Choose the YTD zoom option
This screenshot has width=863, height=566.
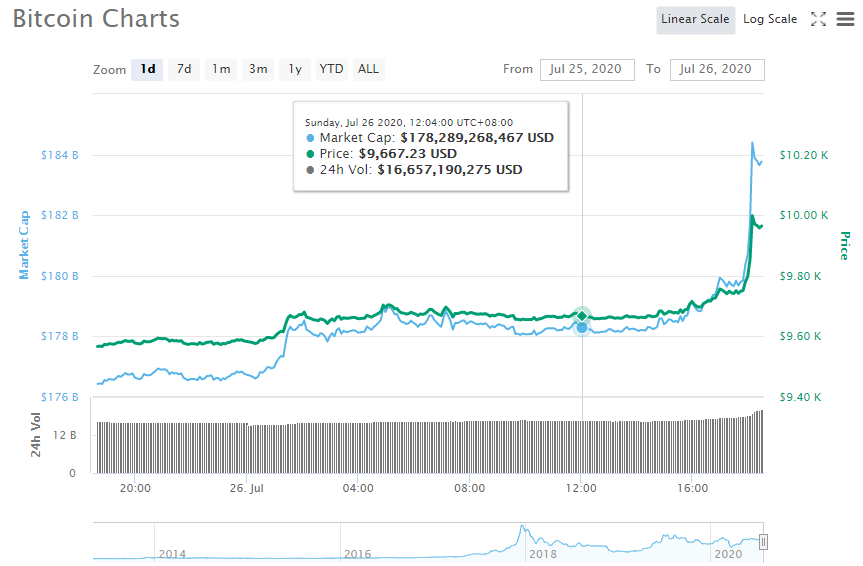point(331,69)
